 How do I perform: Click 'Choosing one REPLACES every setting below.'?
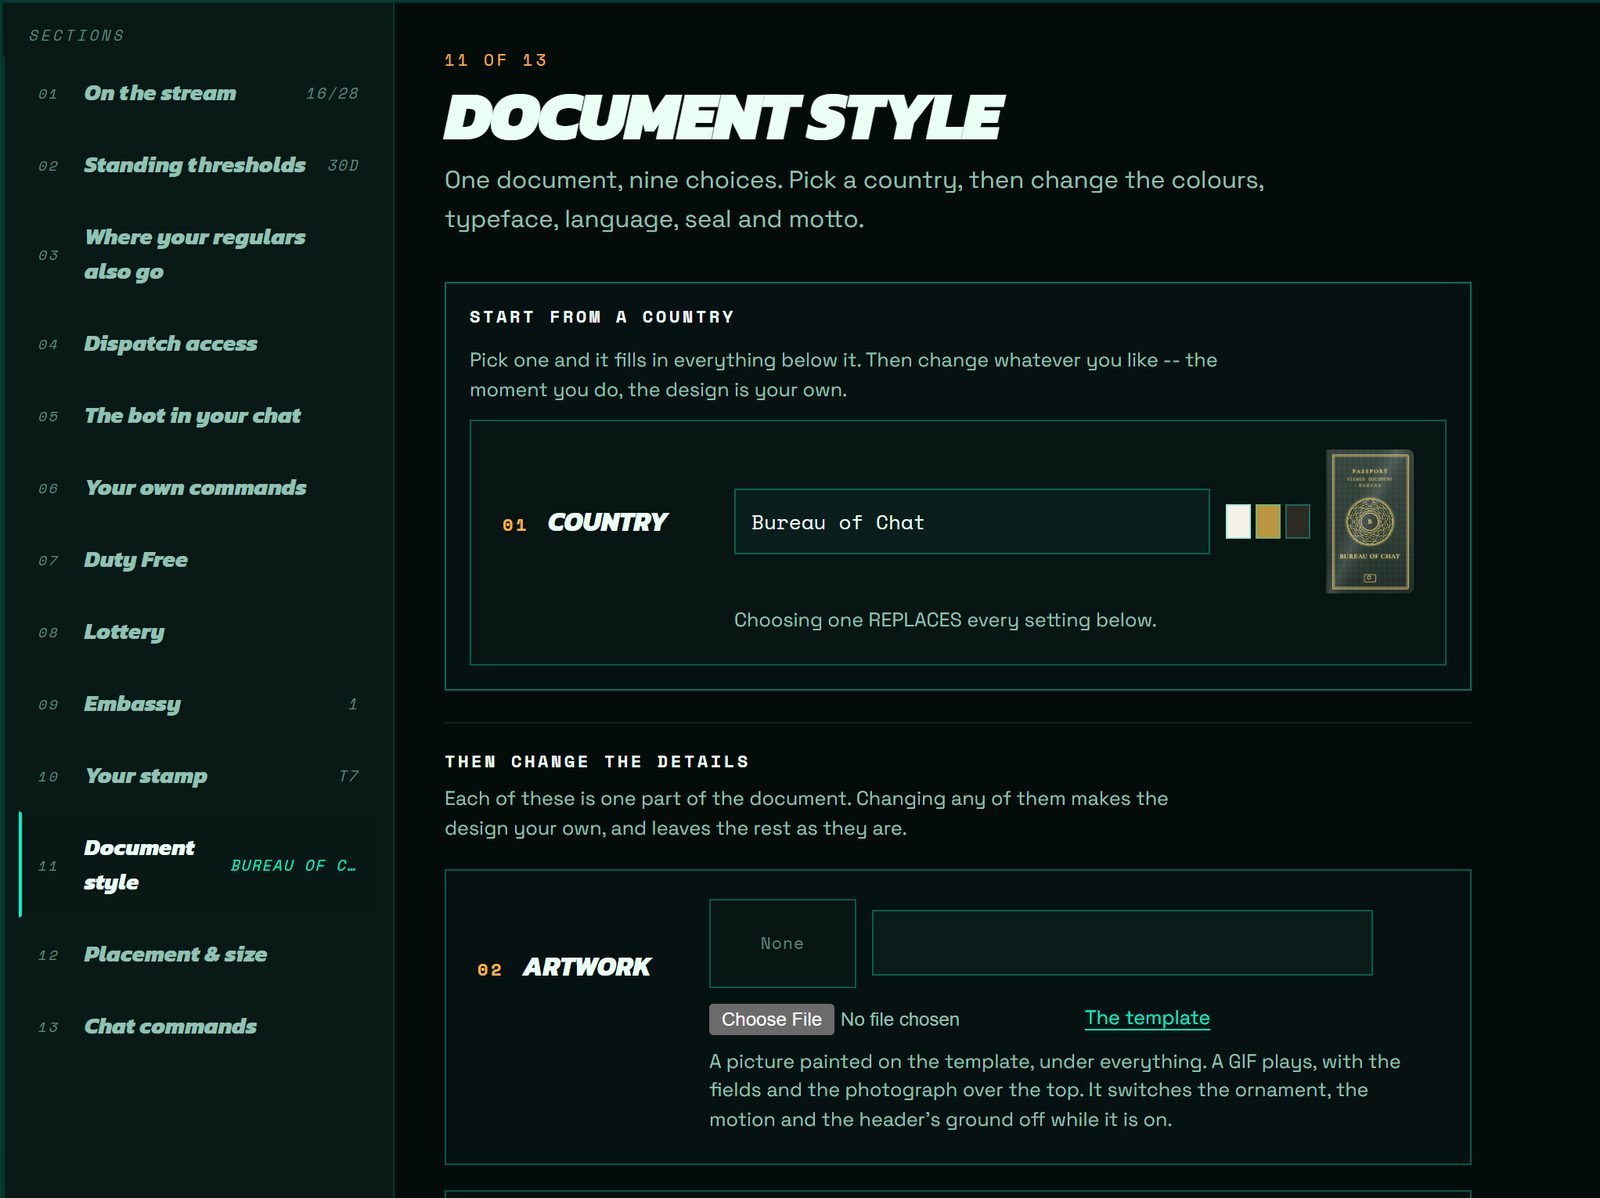945,620
